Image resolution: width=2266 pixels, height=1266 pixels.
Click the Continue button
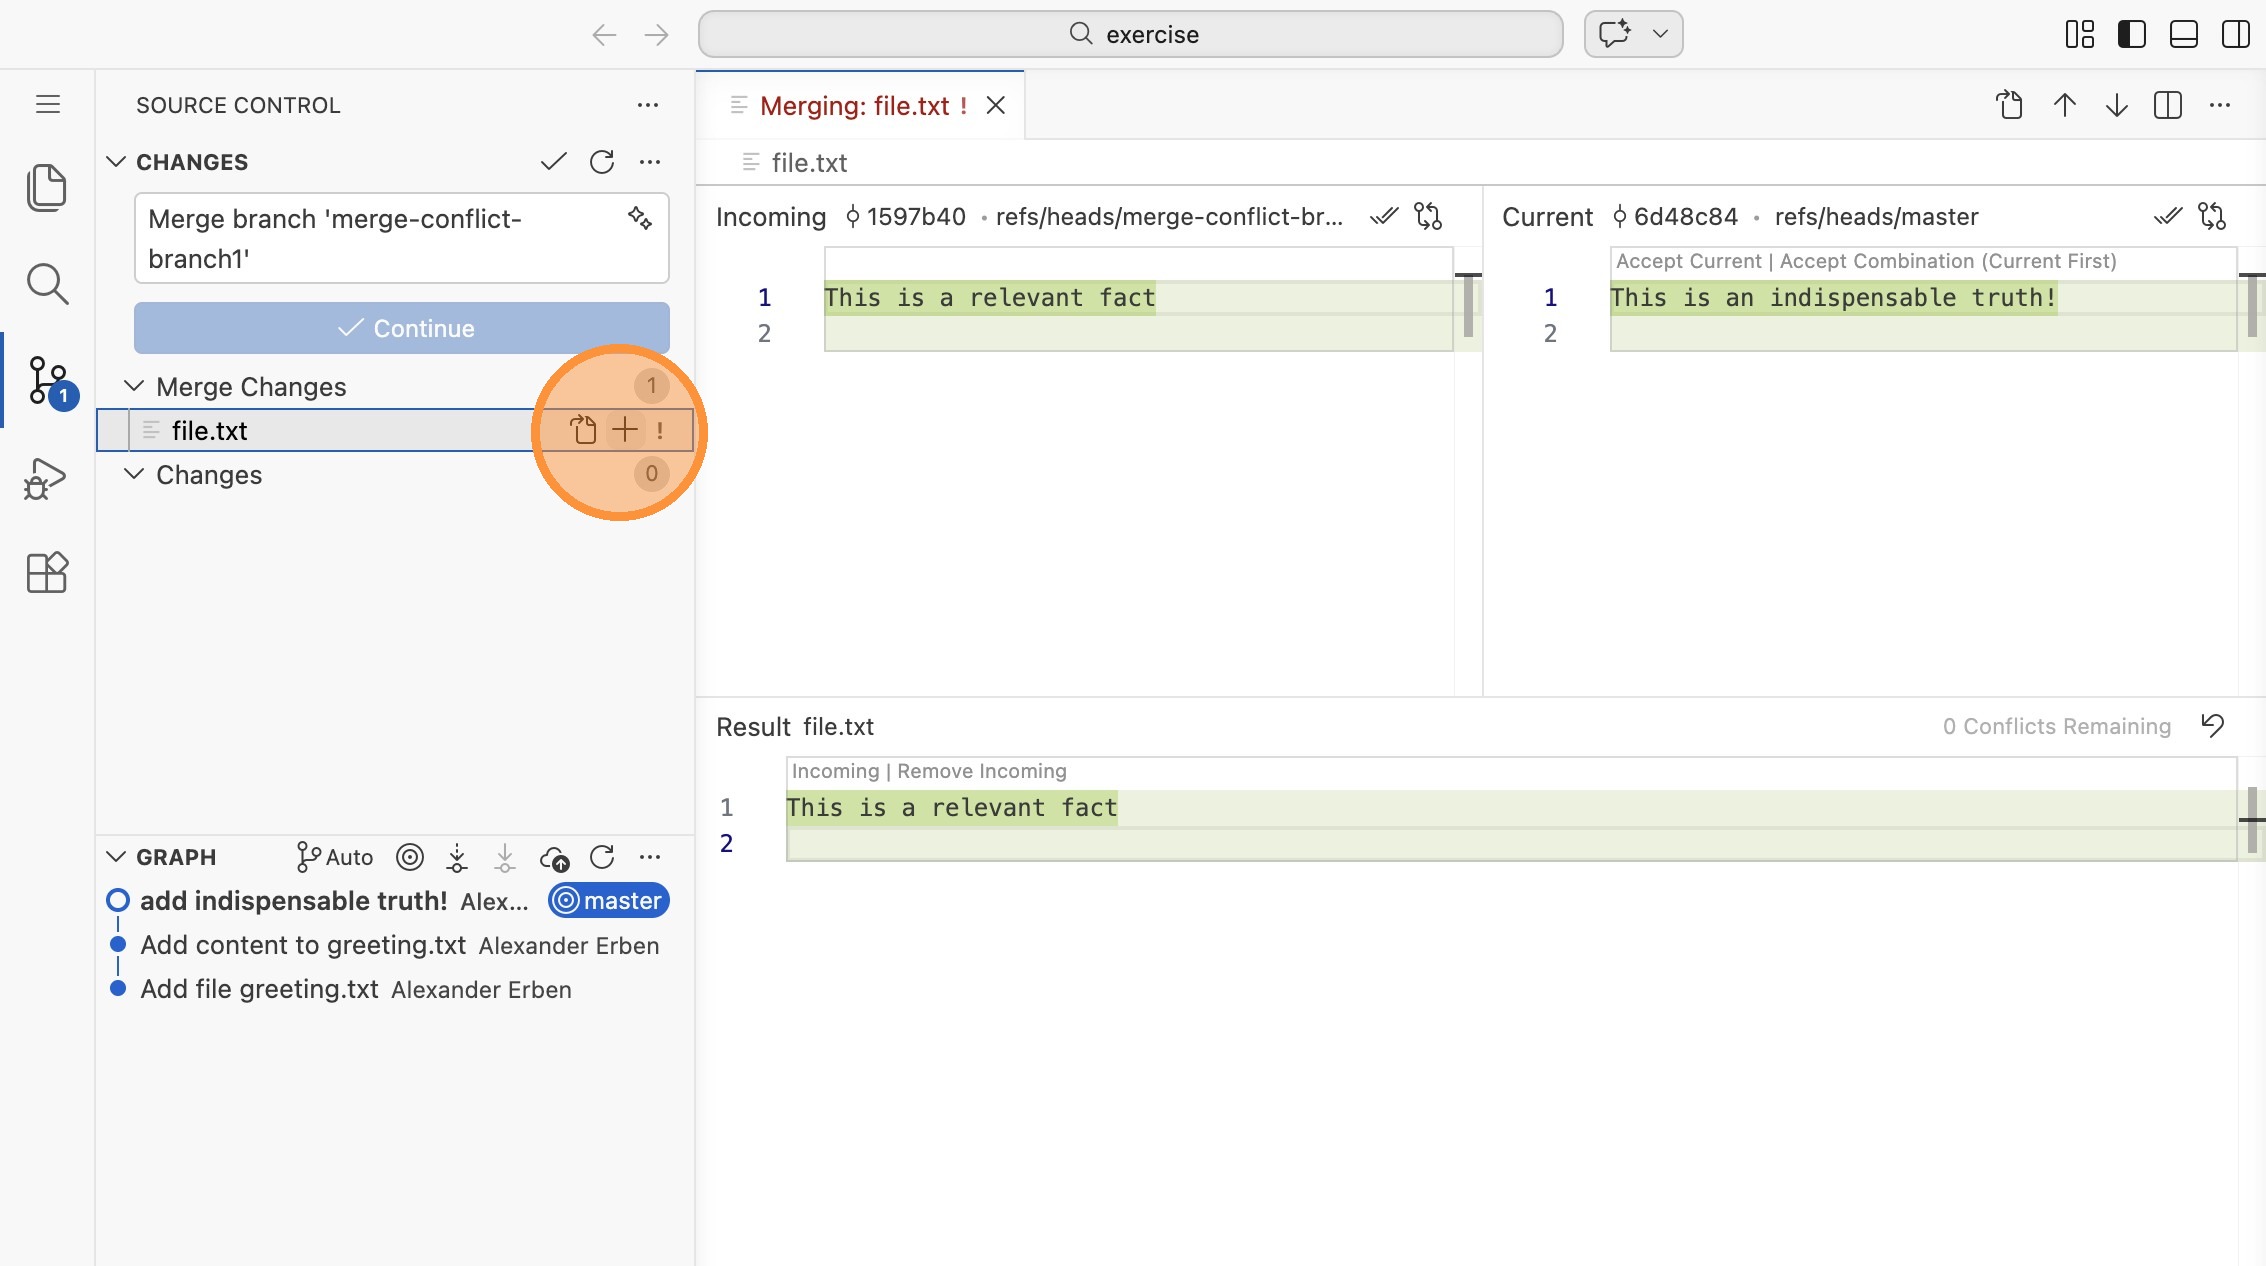coord(402,328)
